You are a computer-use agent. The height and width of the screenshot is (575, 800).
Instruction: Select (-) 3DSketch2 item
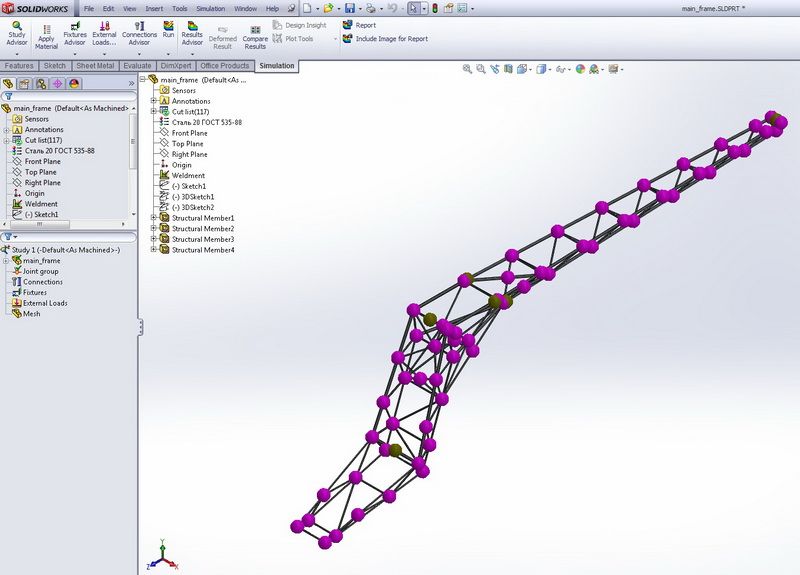187,207
